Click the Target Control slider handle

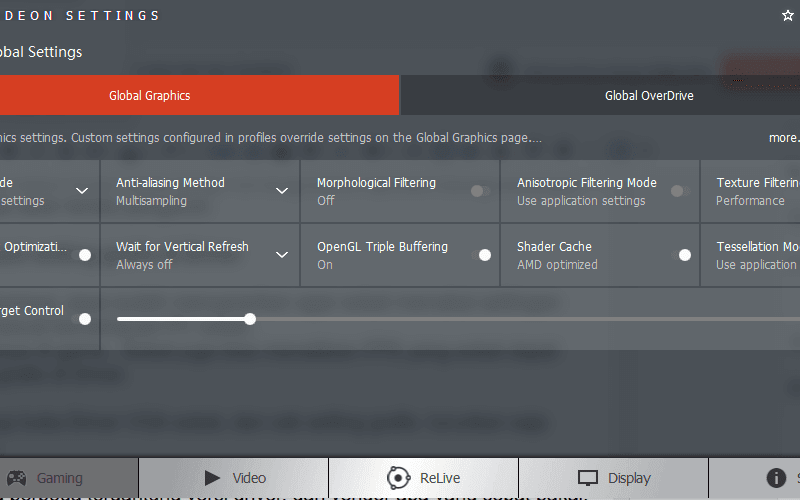[x=249, y=319]
